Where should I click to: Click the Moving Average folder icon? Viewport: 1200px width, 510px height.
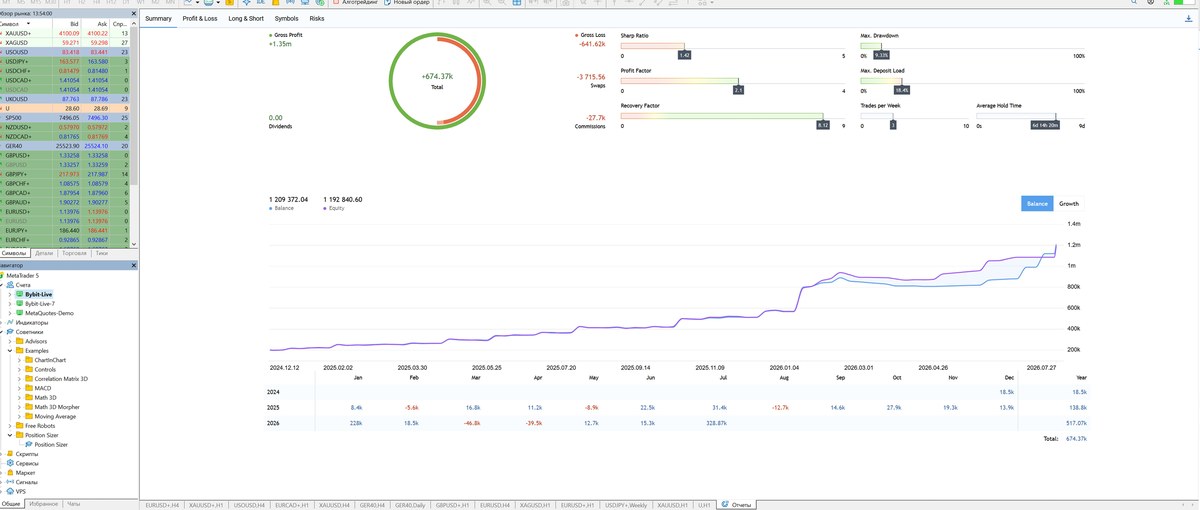pyautogui.click(x=29, y=416)
